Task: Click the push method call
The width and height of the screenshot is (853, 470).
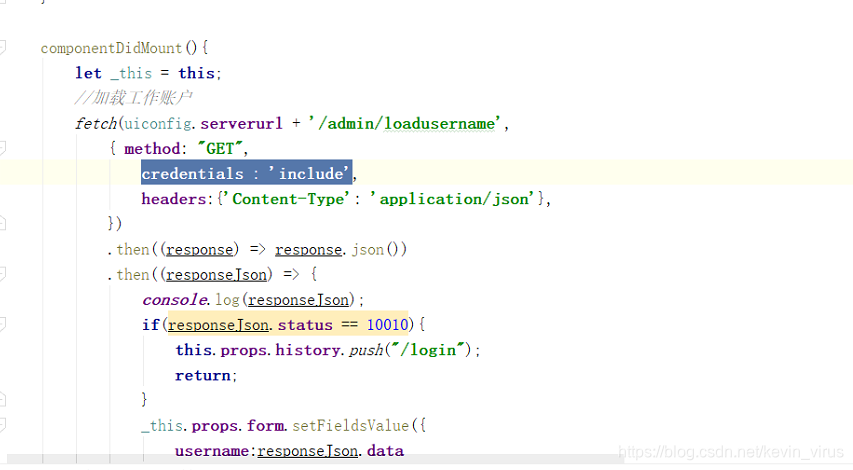Action: (366, 350)
